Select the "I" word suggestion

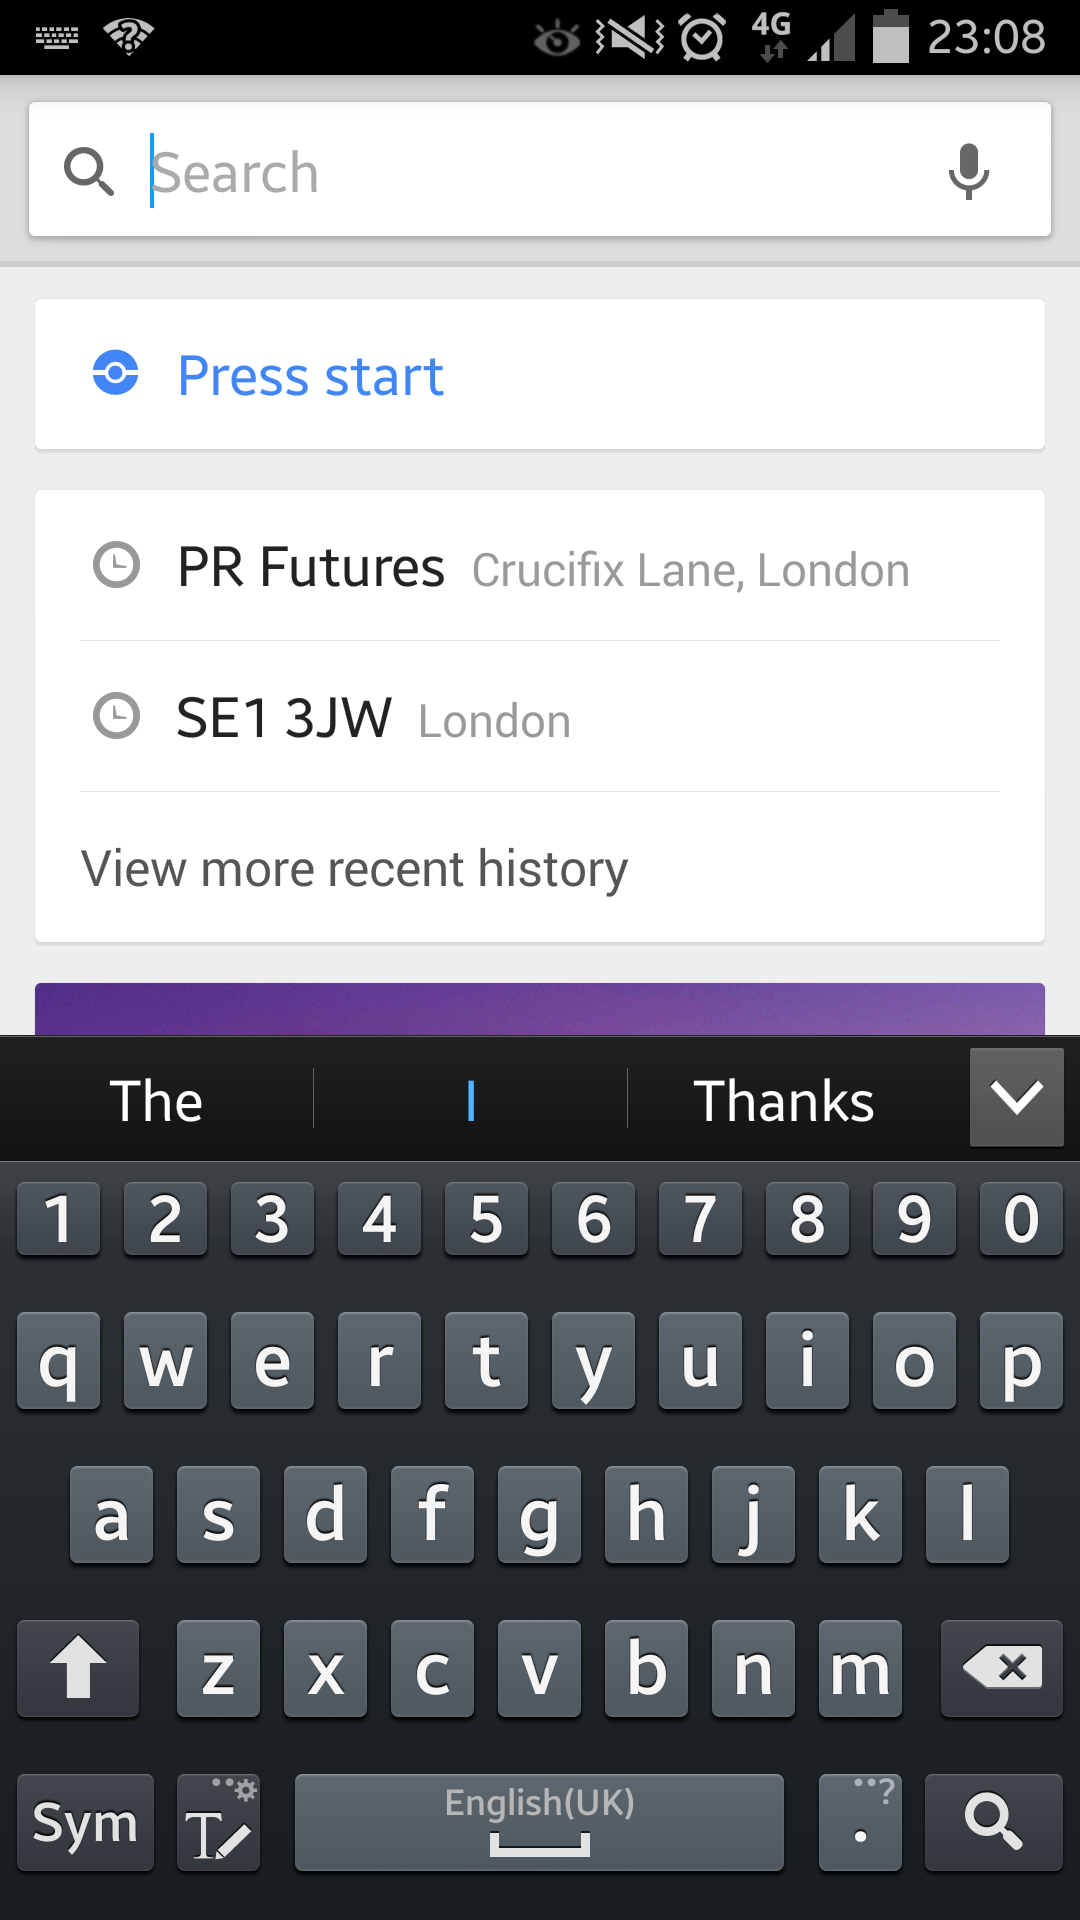pos(470,1101)
